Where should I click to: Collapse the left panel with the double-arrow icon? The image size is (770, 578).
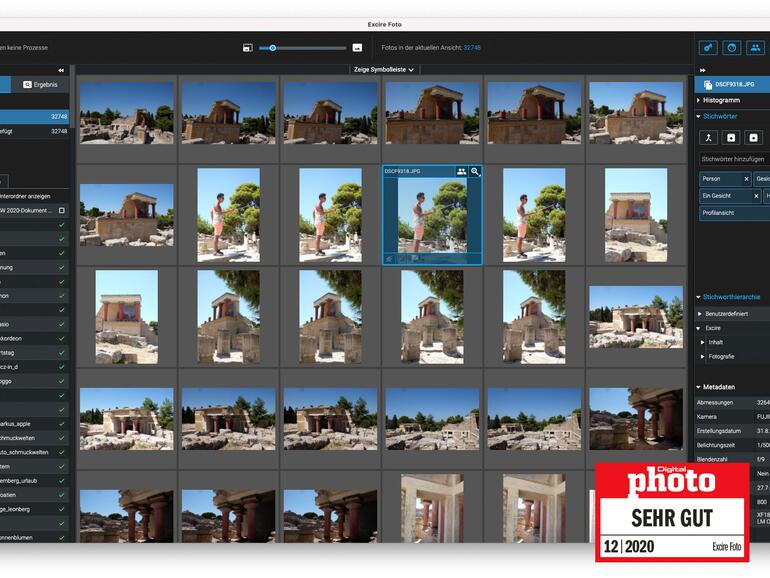pyautogui.click(x=61, y=70)
